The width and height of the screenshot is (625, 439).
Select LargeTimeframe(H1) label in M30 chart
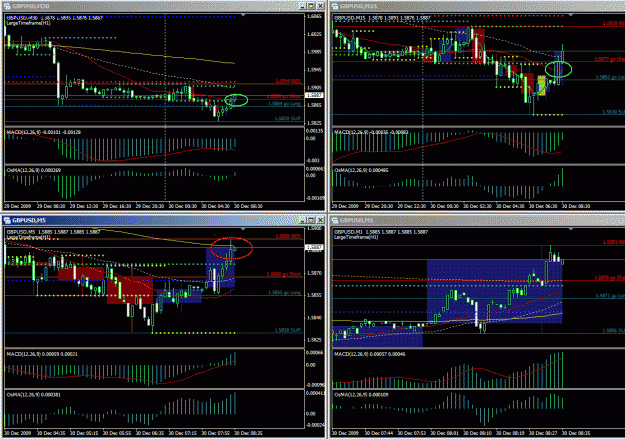(x=28, y=23)
